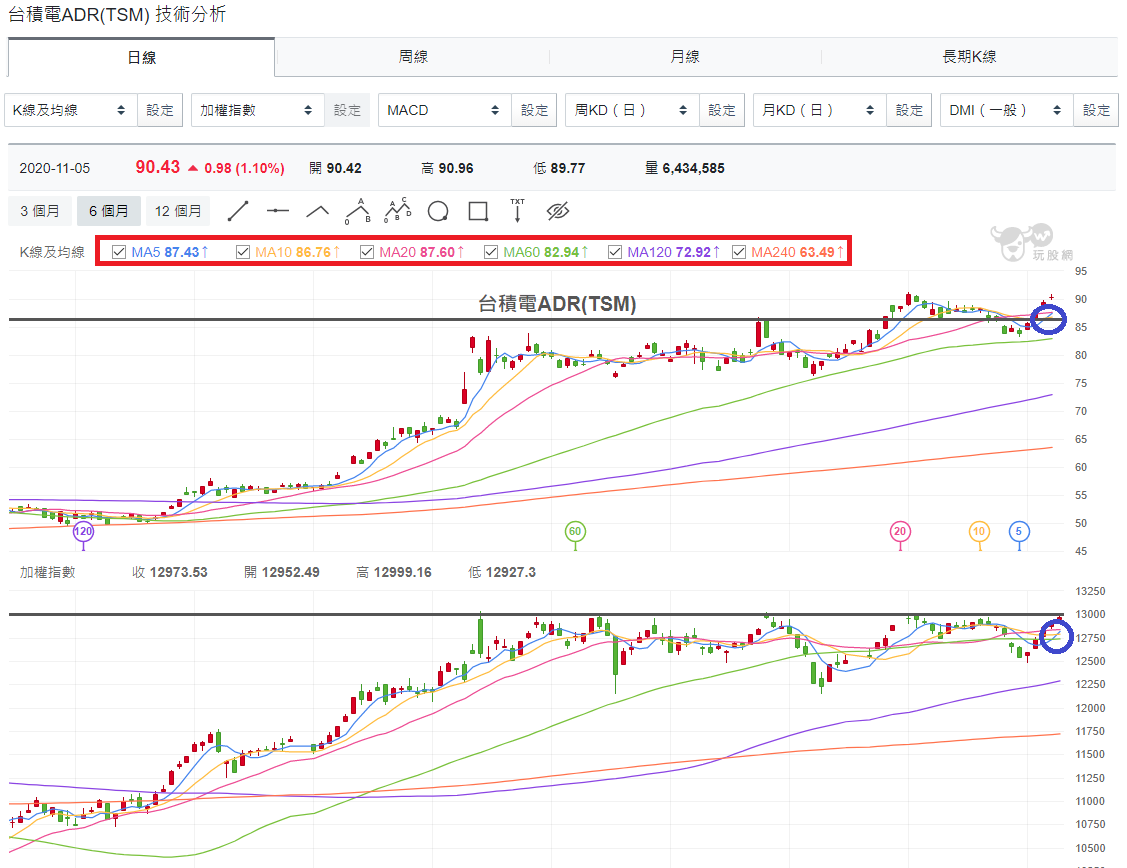The width and height of the screenshot is (1127, 868).
Task: Open the 周KD (日) dropdown
Action: [x=632, y=110]
